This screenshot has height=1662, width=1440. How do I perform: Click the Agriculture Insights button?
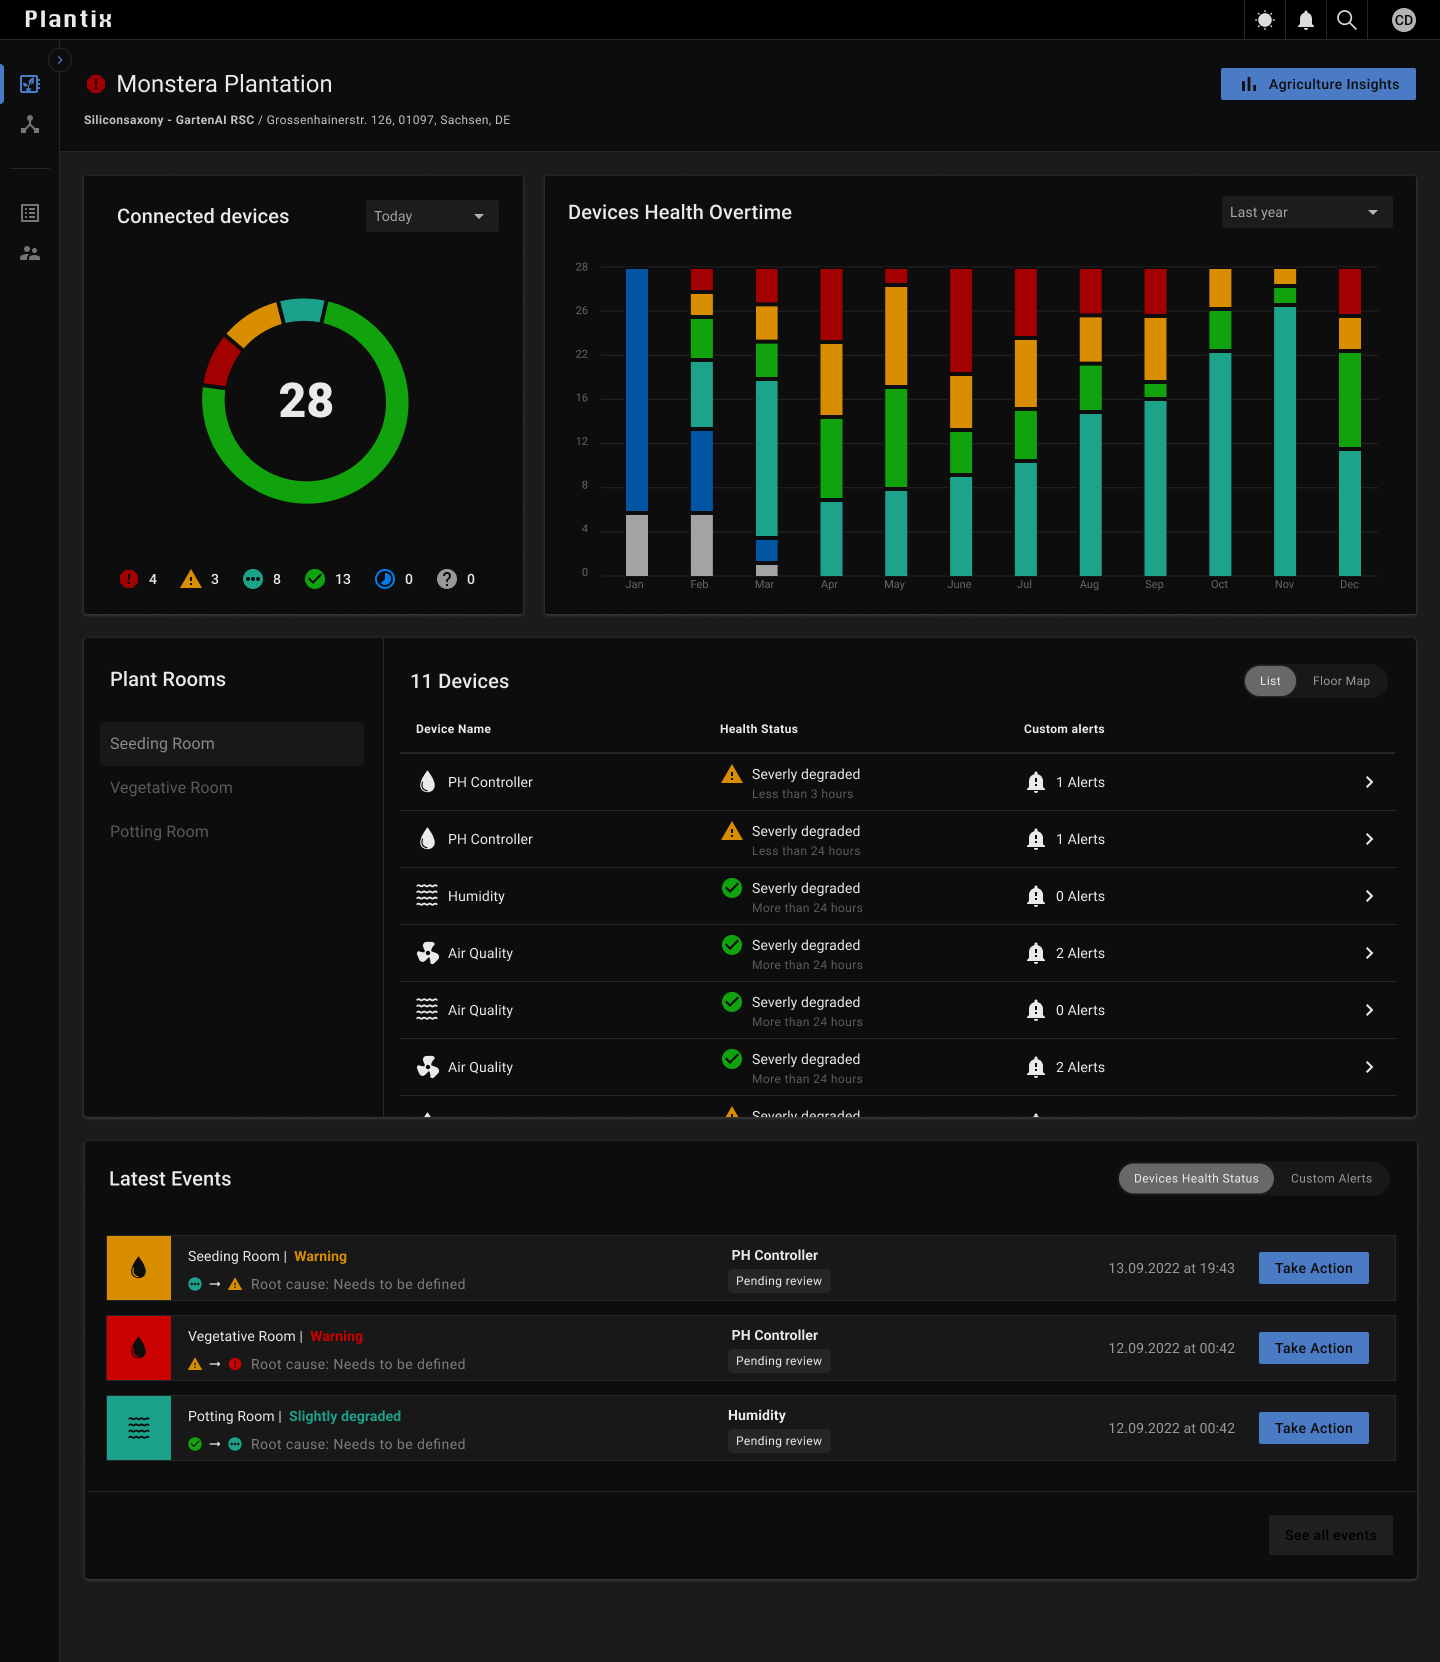coord(1318,84)
